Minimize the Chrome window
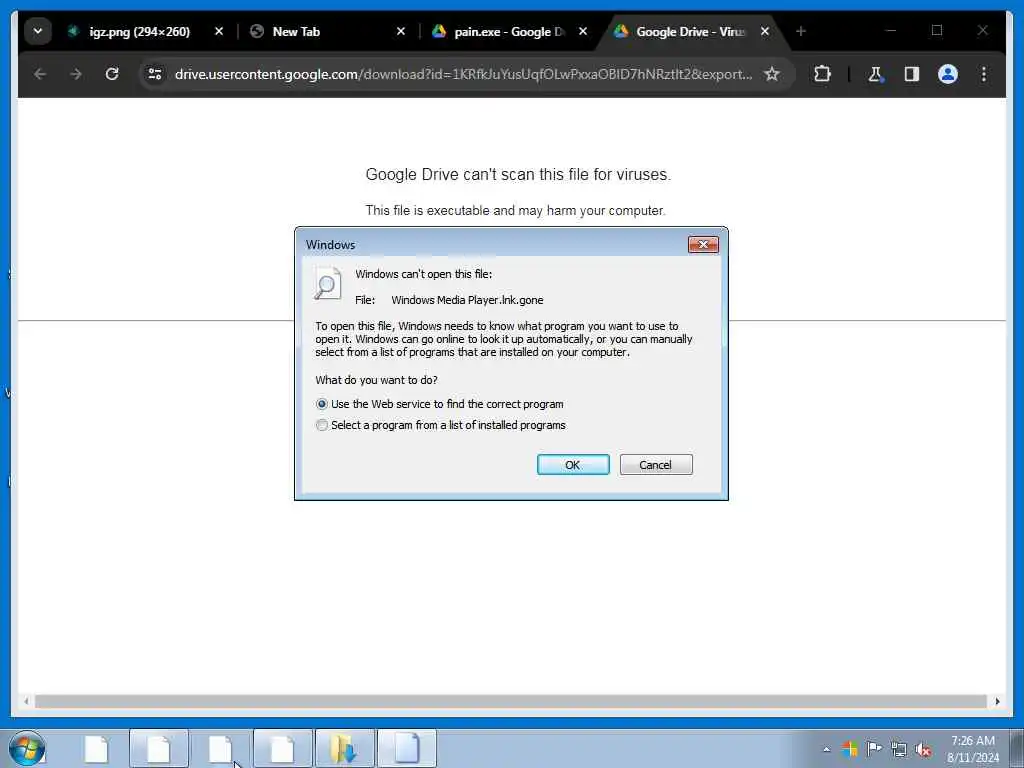 [891, 31]
